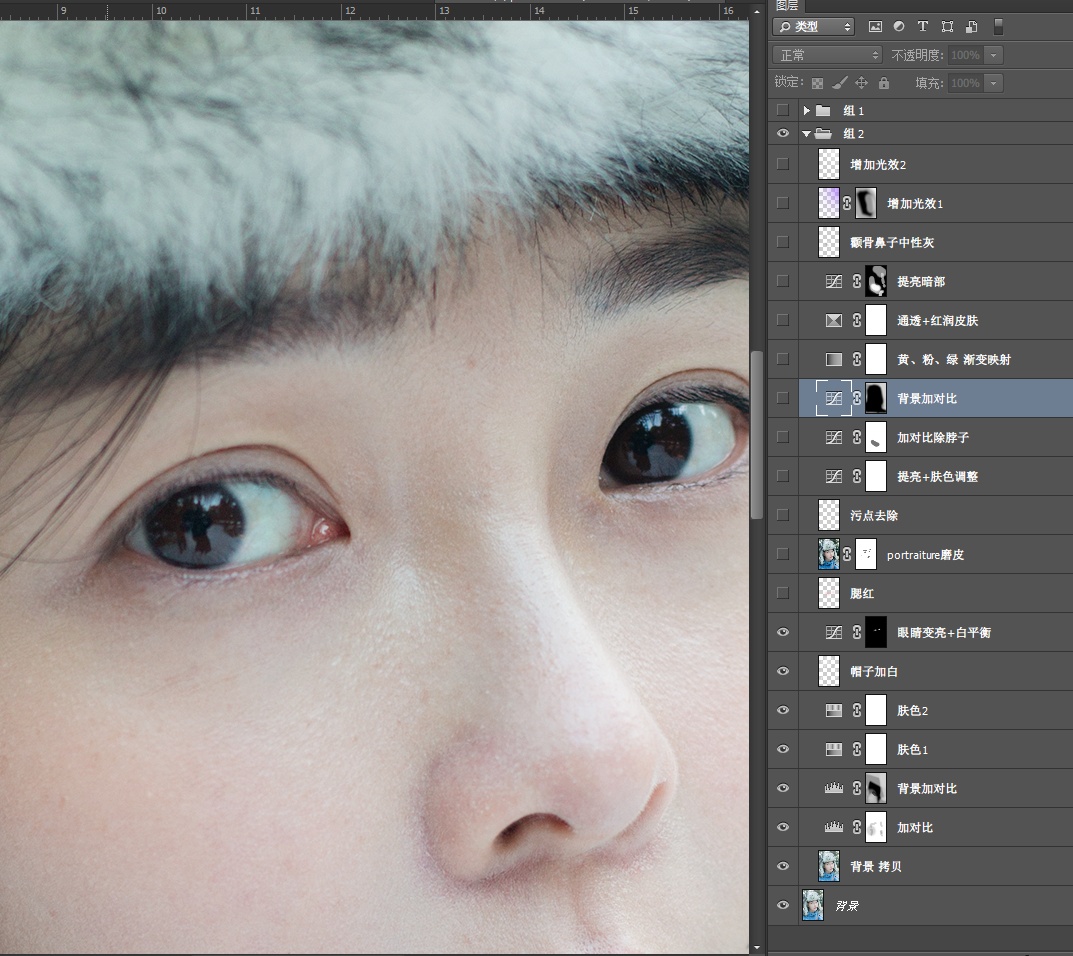Expand the 组 1 group
This screenshot has width=1073, height=956.
tap(807, 110)
